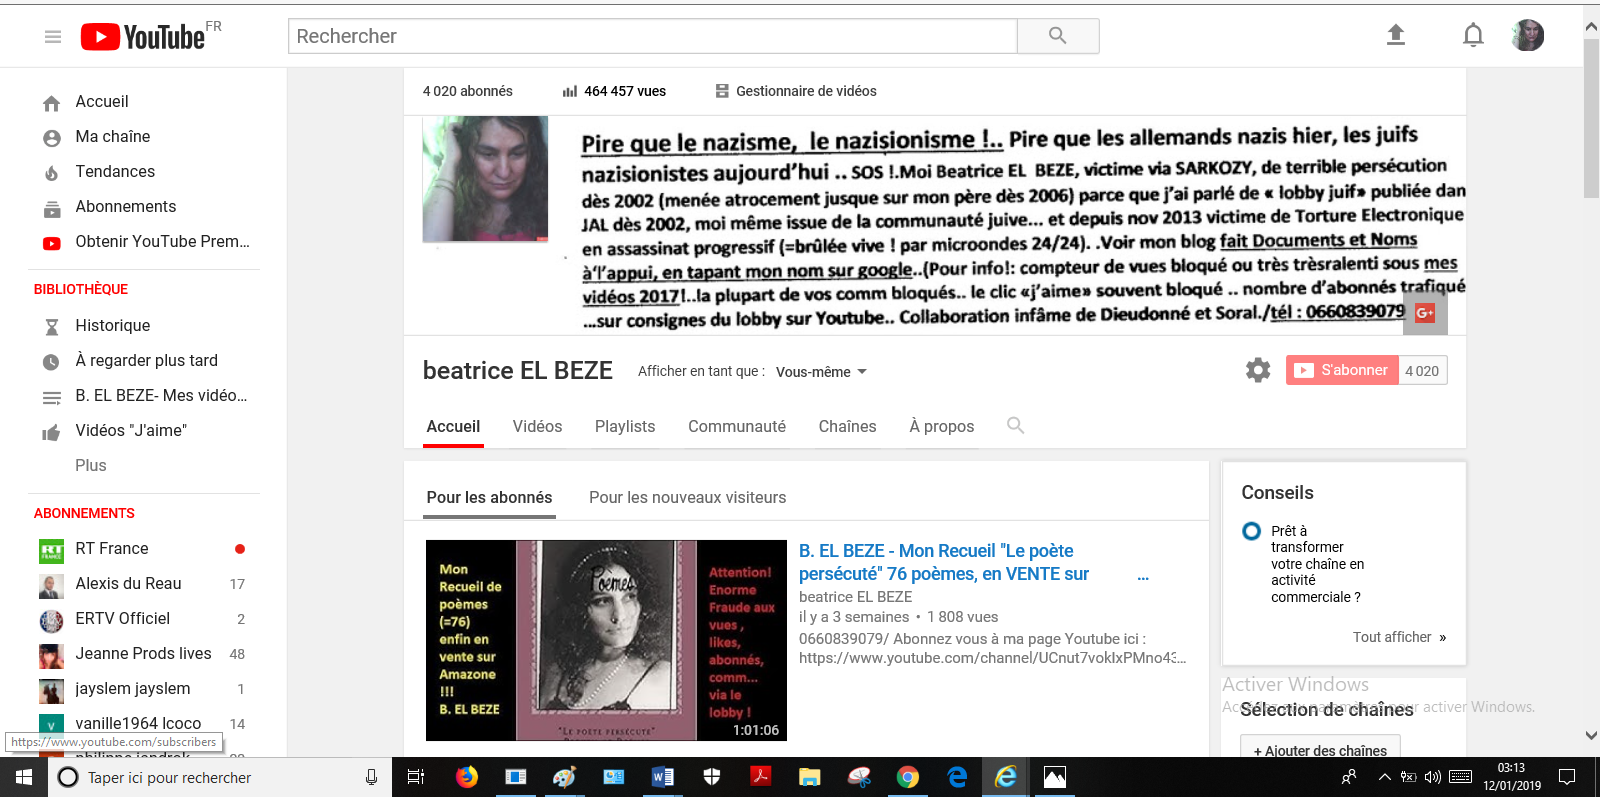Open the Vous-même view-as dropdown
The width and height of the screenshot is (1600, 797).
(x=821, y=372)
